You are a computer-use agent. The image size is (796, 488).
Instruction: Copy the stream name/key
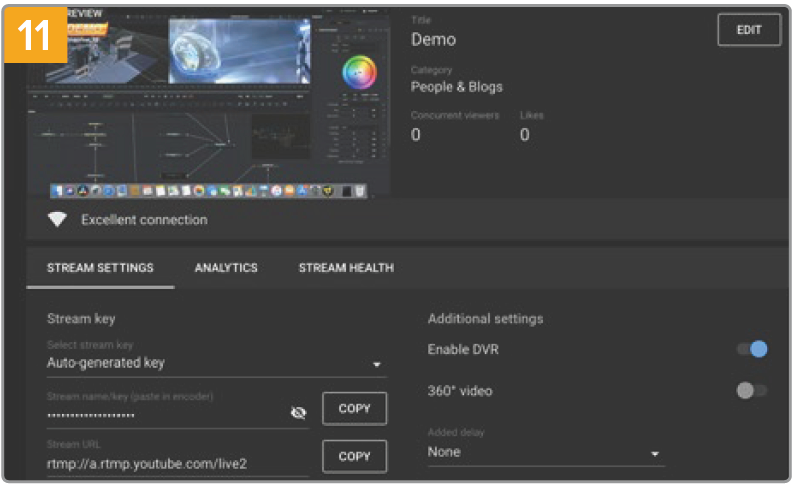(354, 409)
